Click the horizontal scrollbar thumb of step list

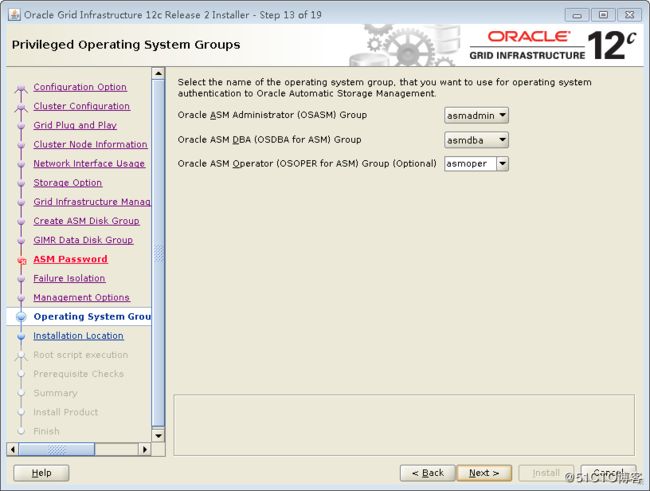57,449
